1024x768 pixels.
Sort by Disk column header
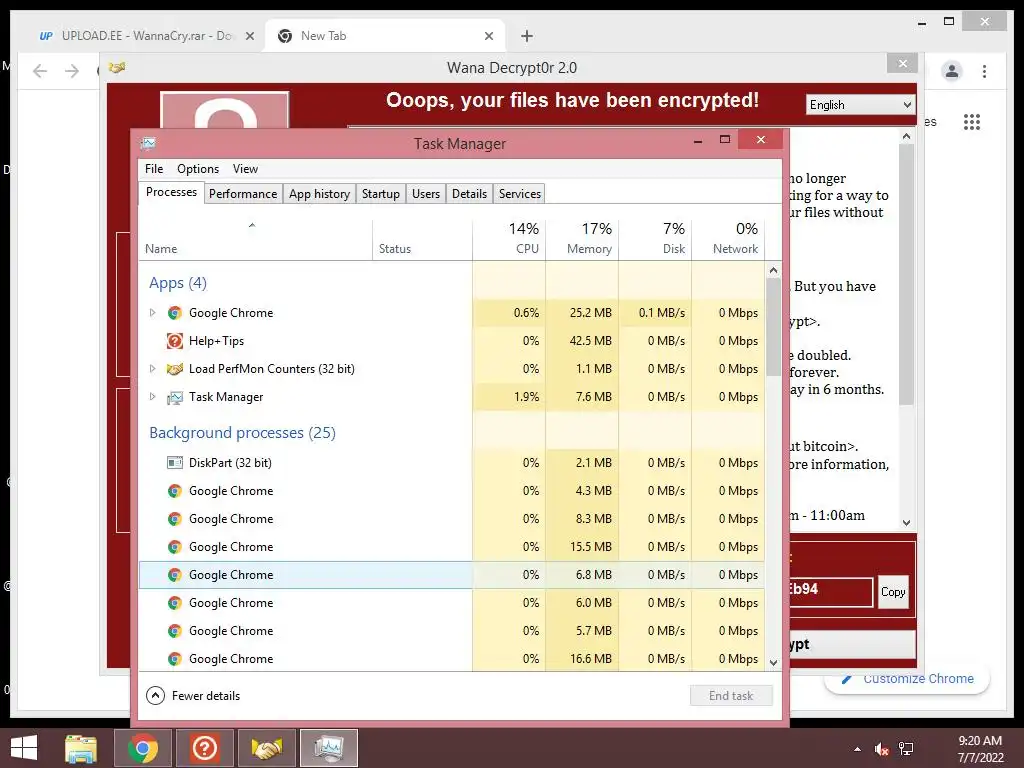tap(655, 238)
